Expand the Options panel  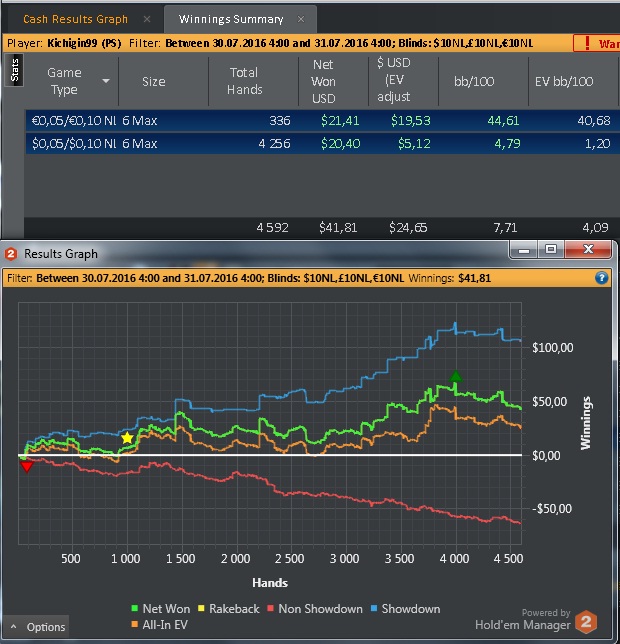point(37,627)
